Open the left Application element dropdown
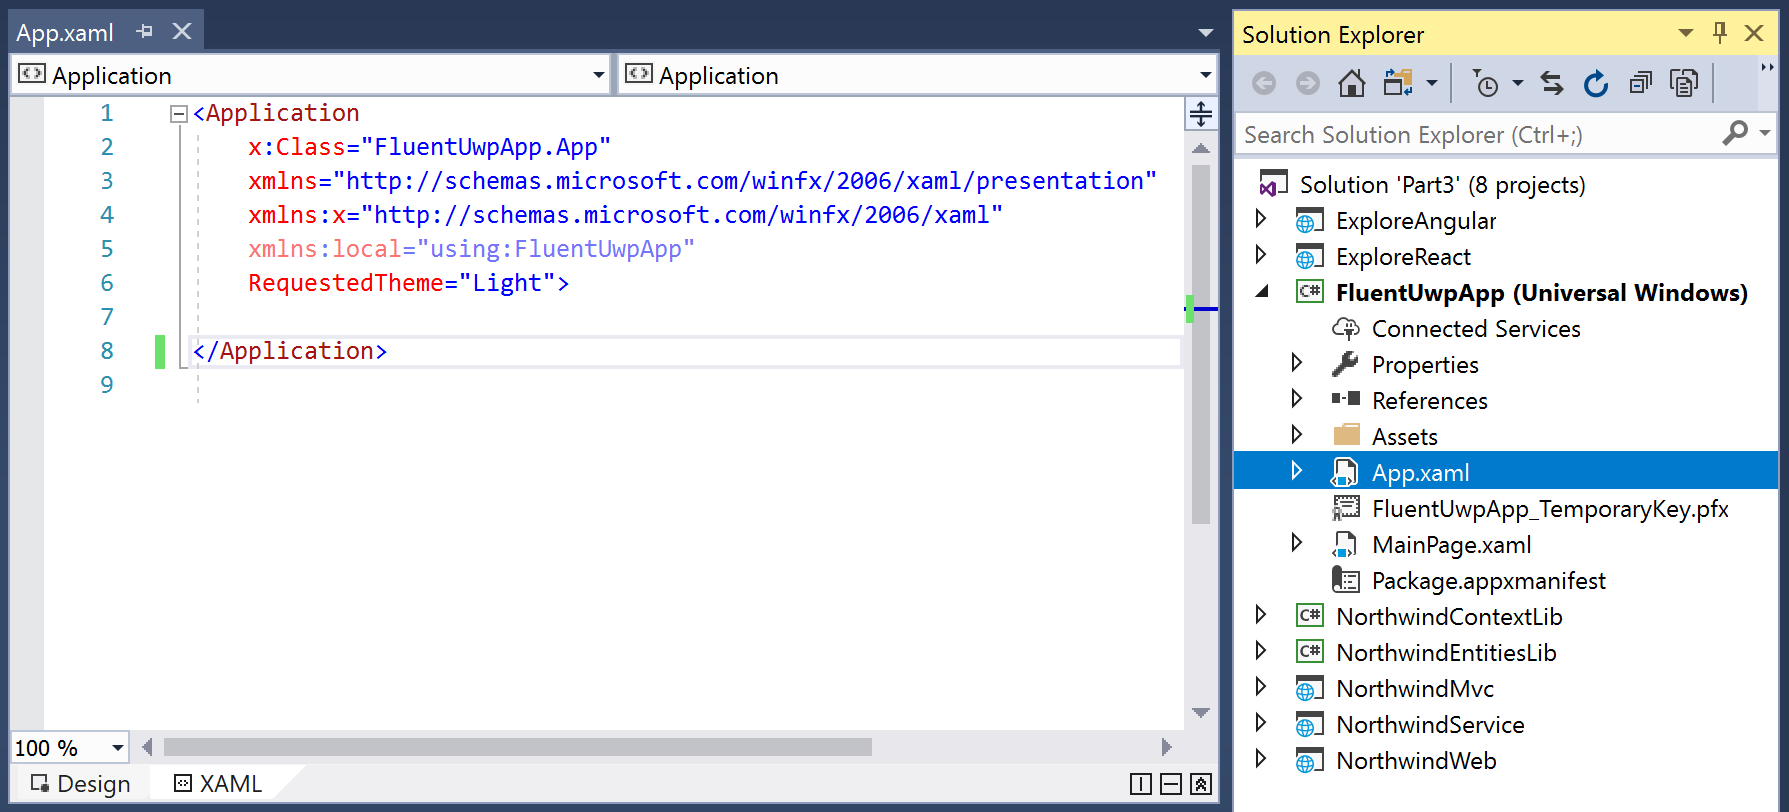 (x=598, y=75)
